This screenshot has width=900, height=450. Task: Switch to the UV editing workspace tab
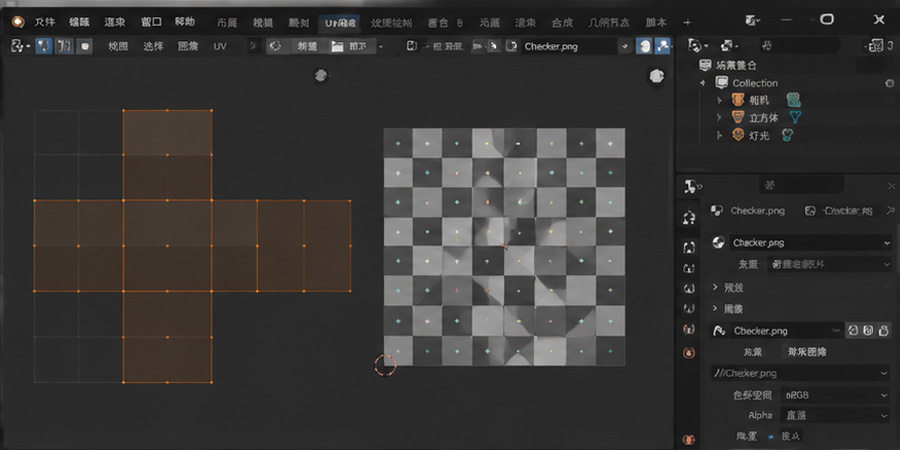pyautogui.click(x=340, y=23)
